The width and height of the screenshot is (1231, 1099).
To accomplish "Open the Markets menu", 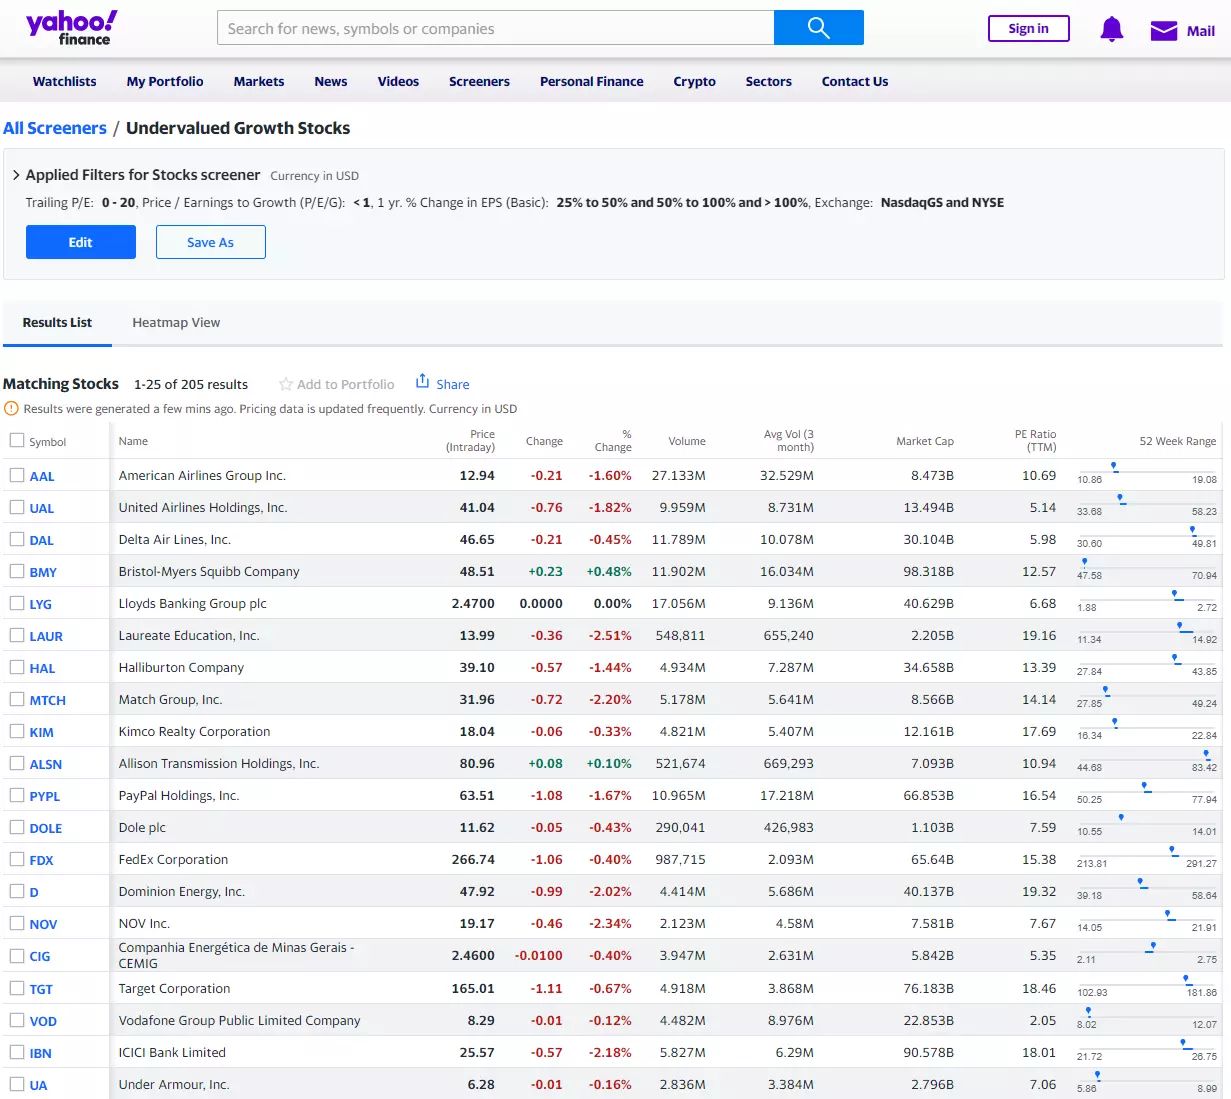I will point(259,82).
